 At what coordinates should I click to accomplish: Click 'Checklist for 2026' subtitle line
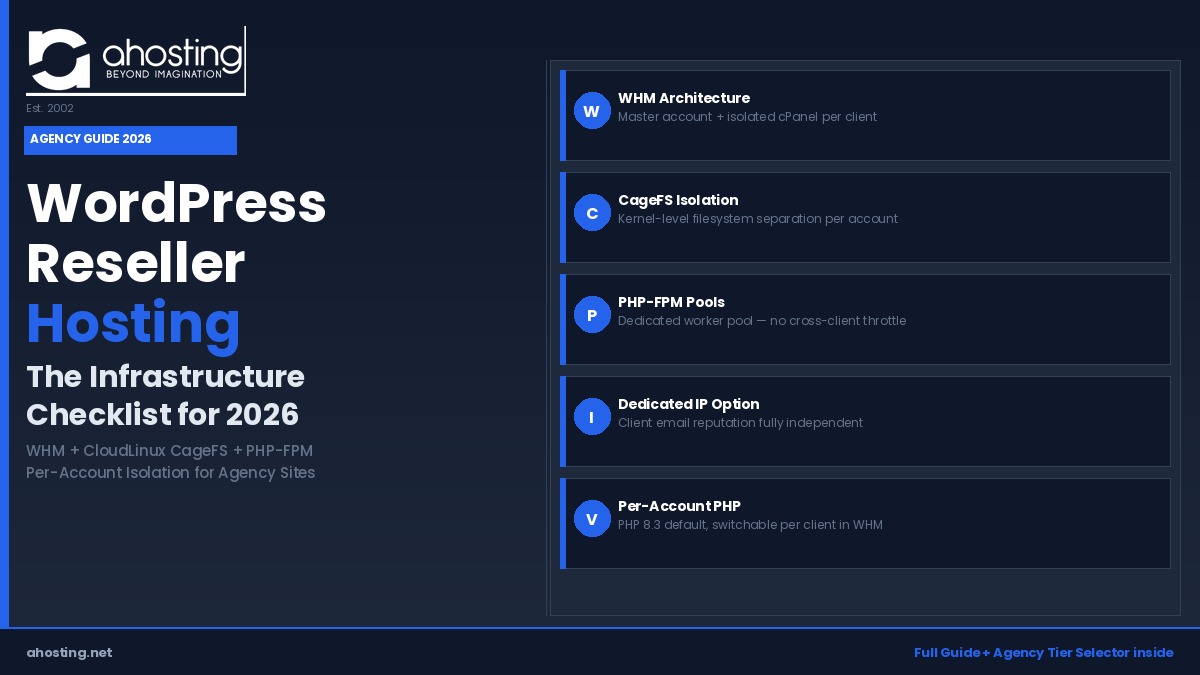(x=162, y=414)
